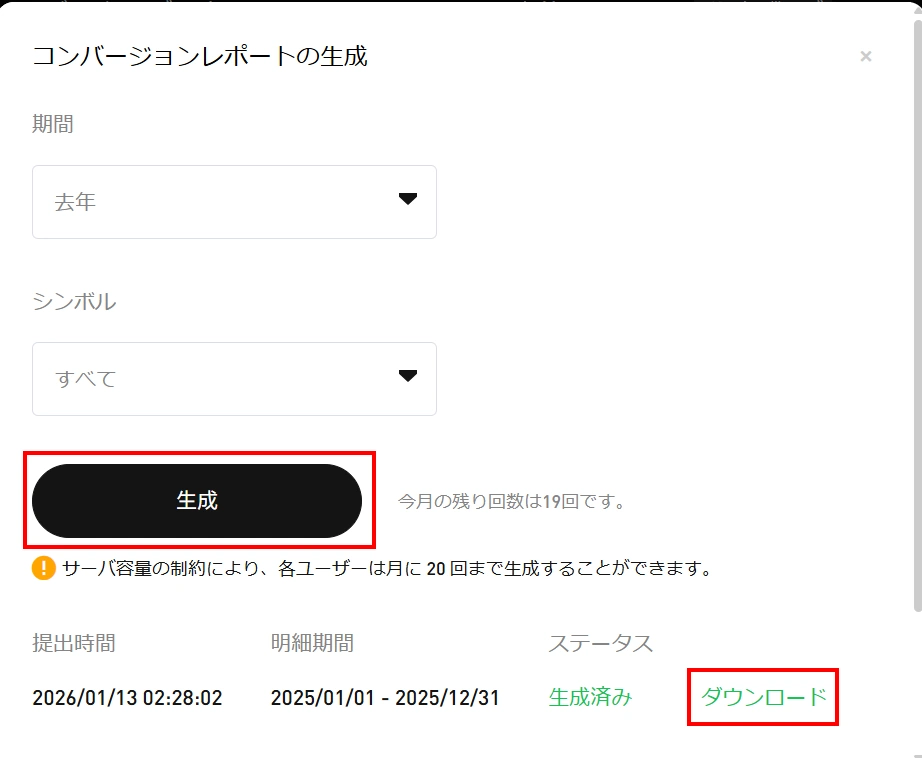Open the 期間 dropdown showing 去年
Image resolution: width=922 pixels, height=758 pixels.
pyautogui.click(x=234, y=202)
